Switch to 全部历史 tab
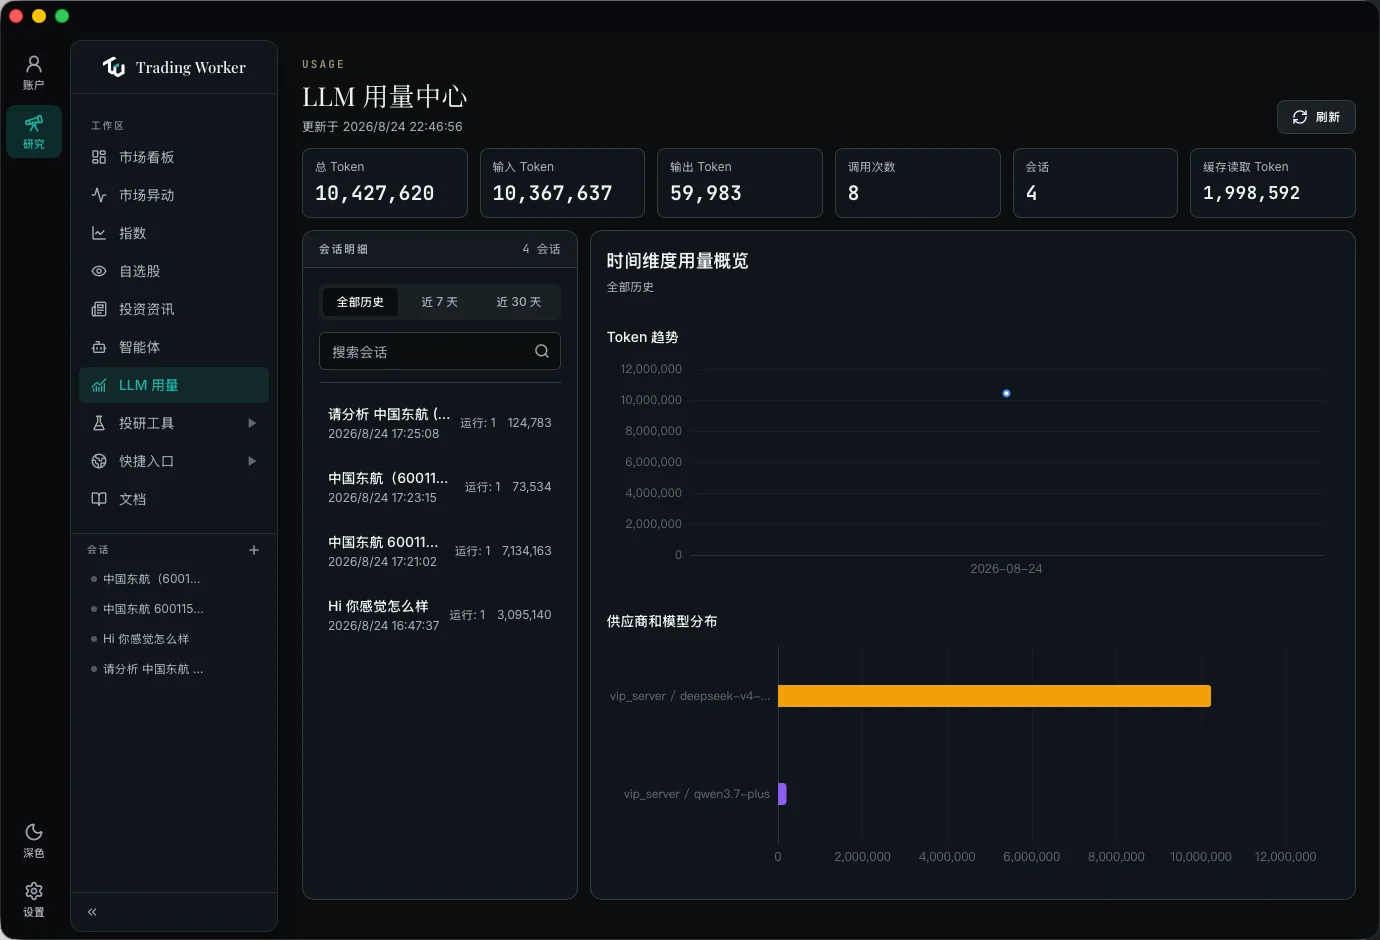The width and height of the screenshot is (1380, 940). pyautogui.click(x=360, y=302)
